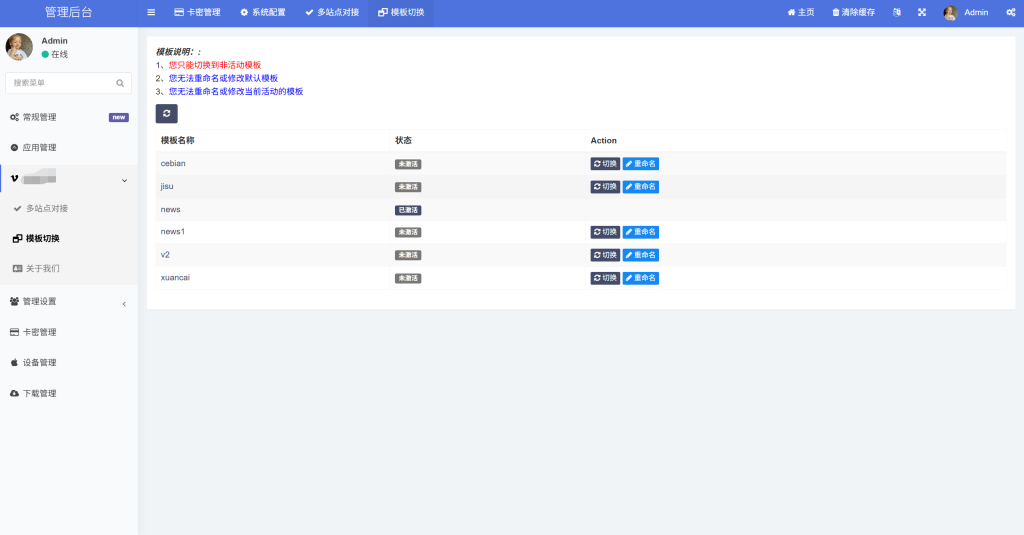Click the hamburger menu toggle icon
The width and height of the screenshot is (1024, 535).
tap(151, 12)
